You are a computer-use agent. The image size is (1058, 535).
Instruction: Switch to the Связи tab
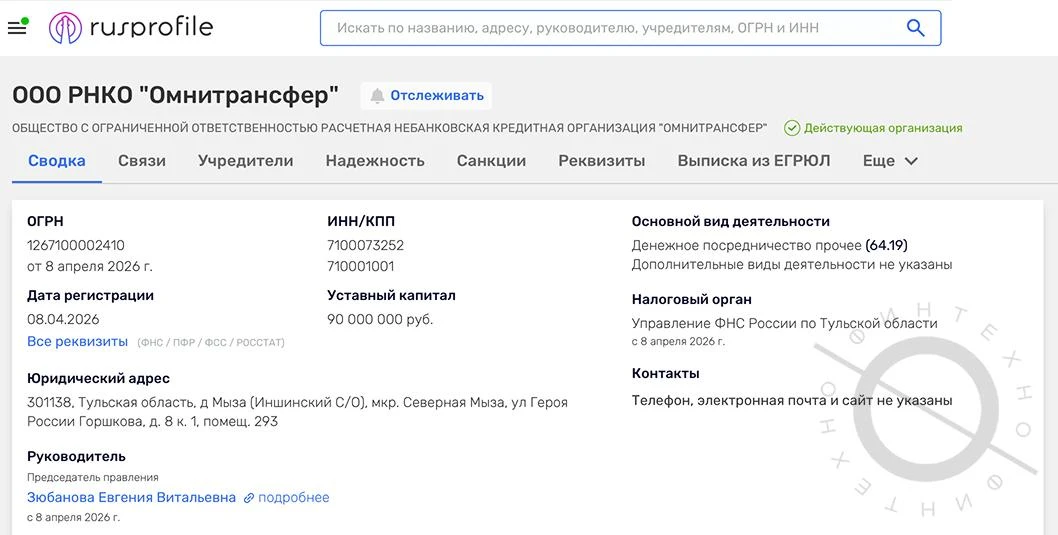click(142, 161)
